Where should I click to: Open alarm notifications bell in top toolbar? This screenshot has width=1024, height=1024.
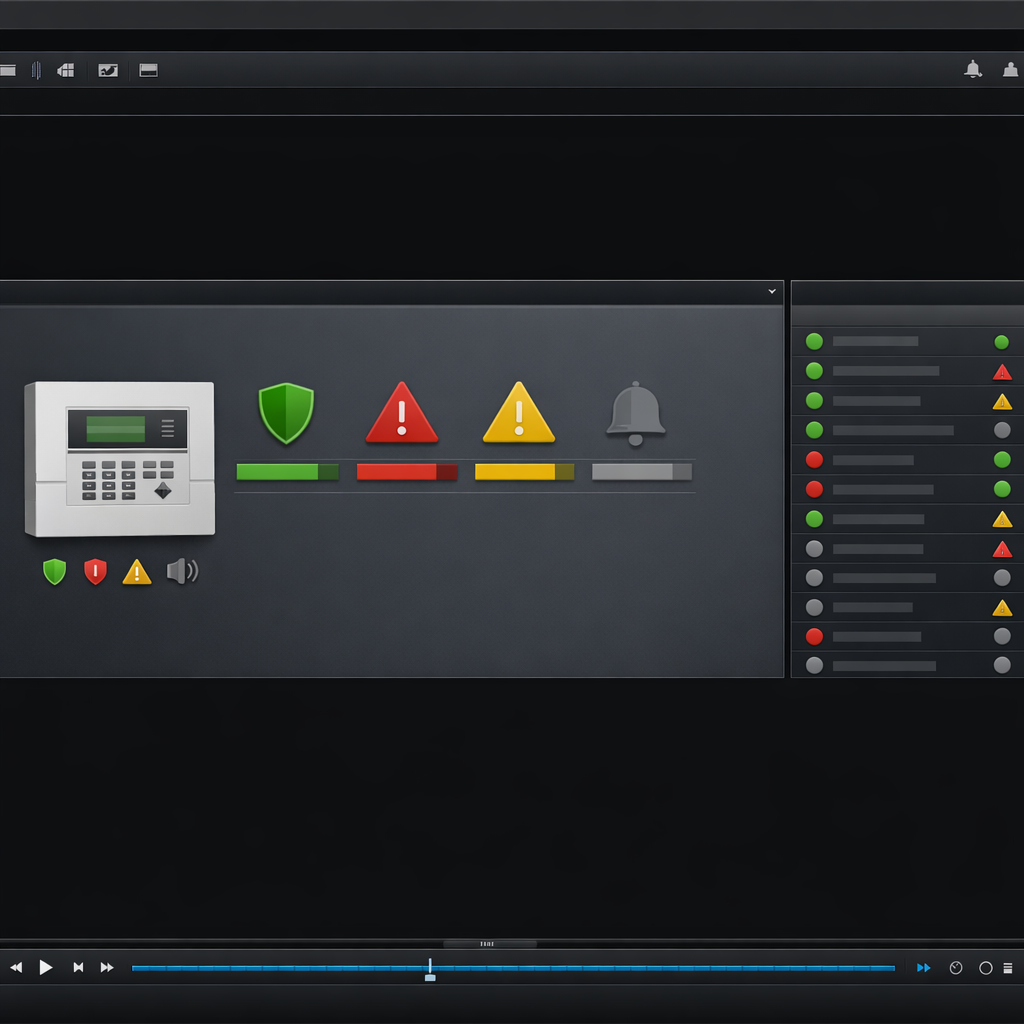pyautogui.click(x=972, y=69)
